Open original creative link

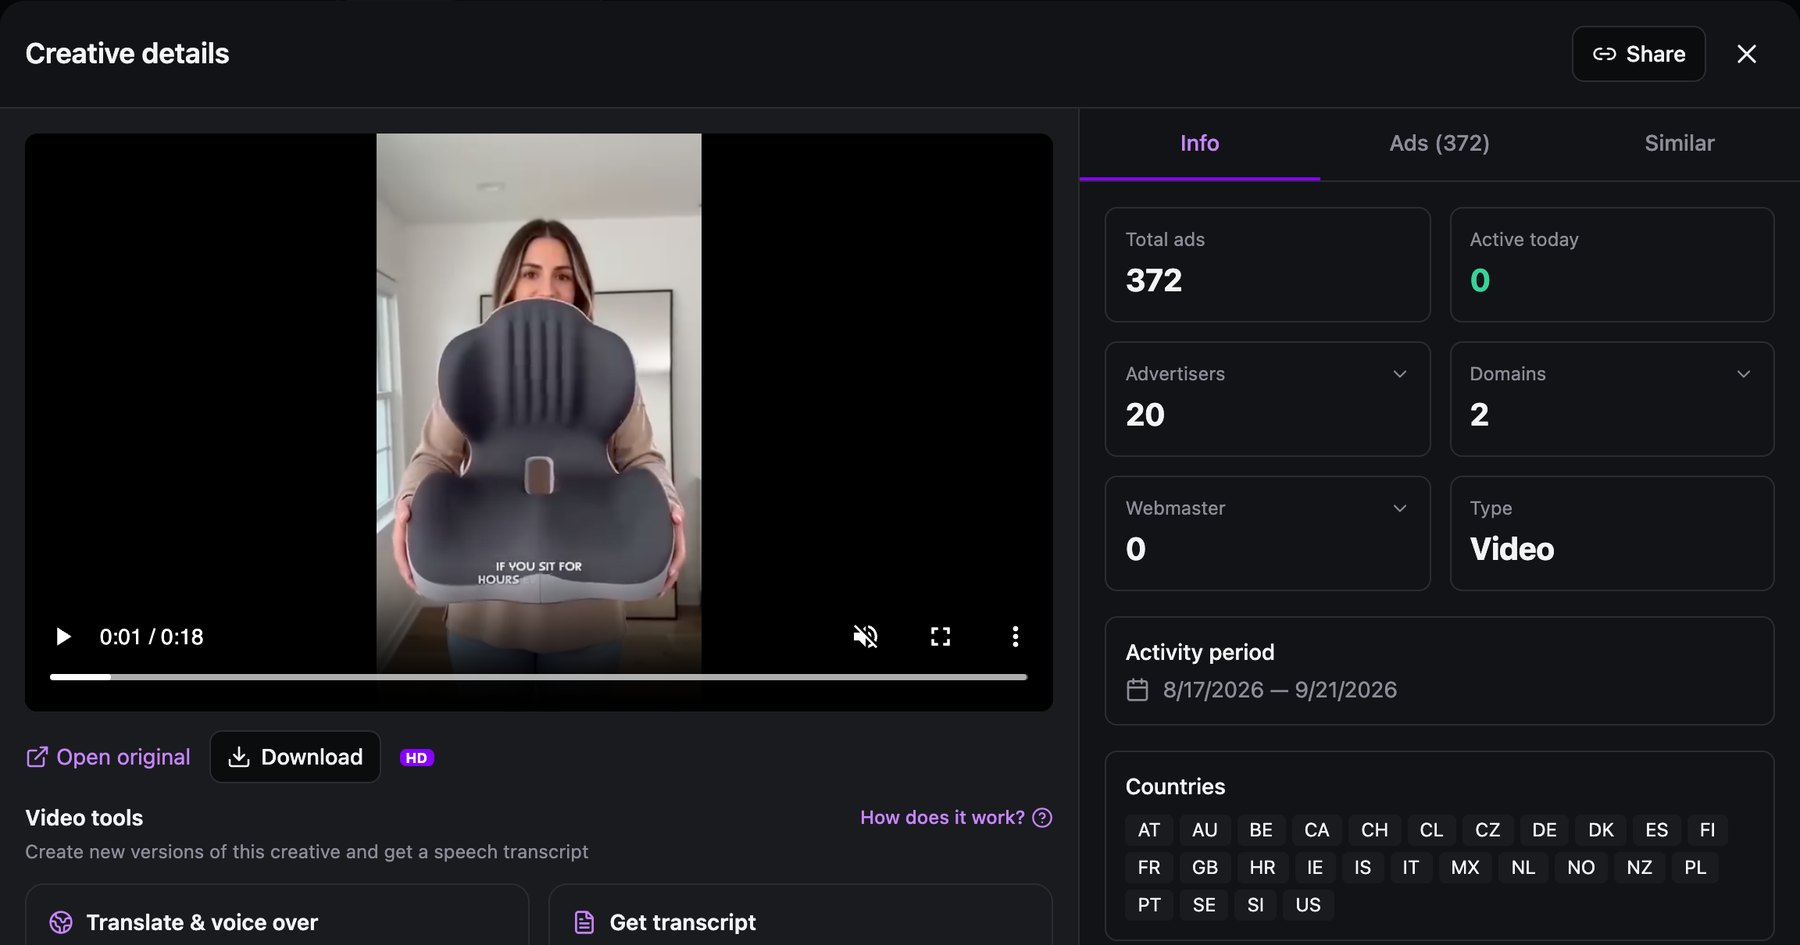pyautogui.click(x=108, y=757)
